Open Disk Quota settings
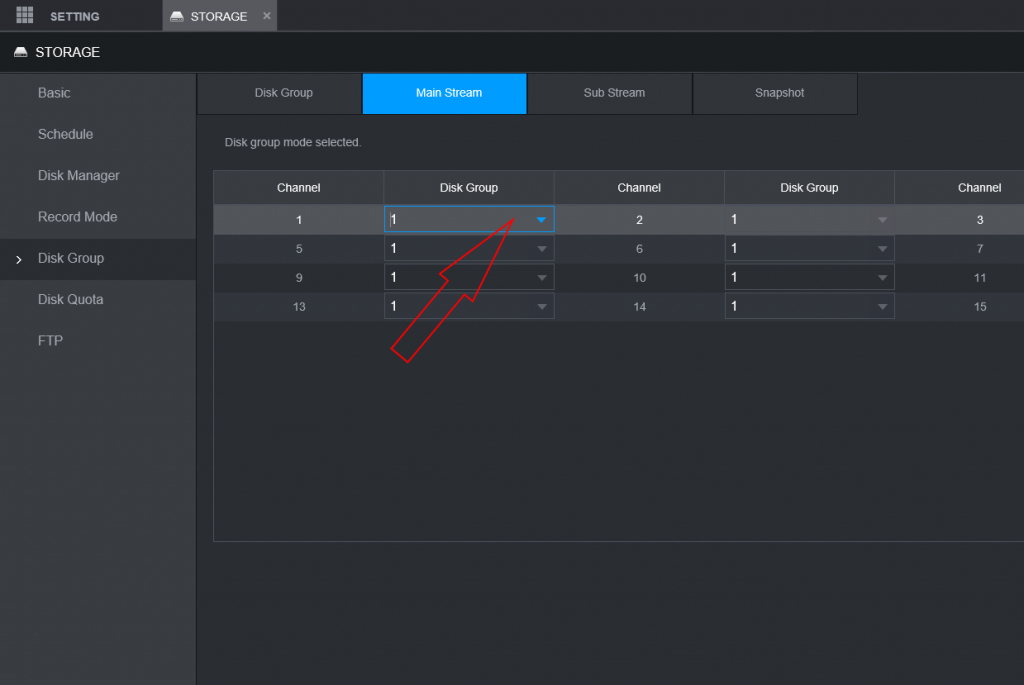Viewport: 1024px width, 685px height. (x=70, y=300)
